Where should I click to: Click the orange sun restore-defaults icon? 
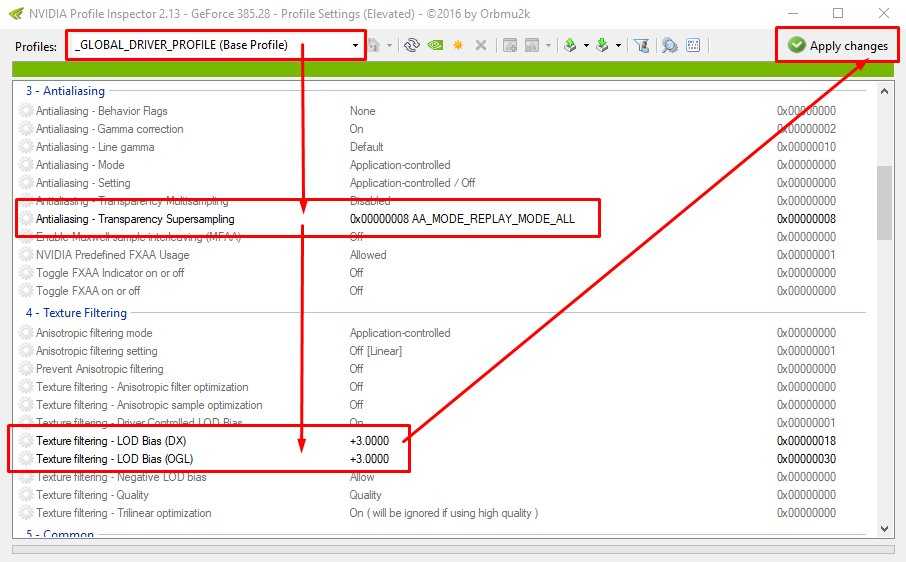[458, 46]
